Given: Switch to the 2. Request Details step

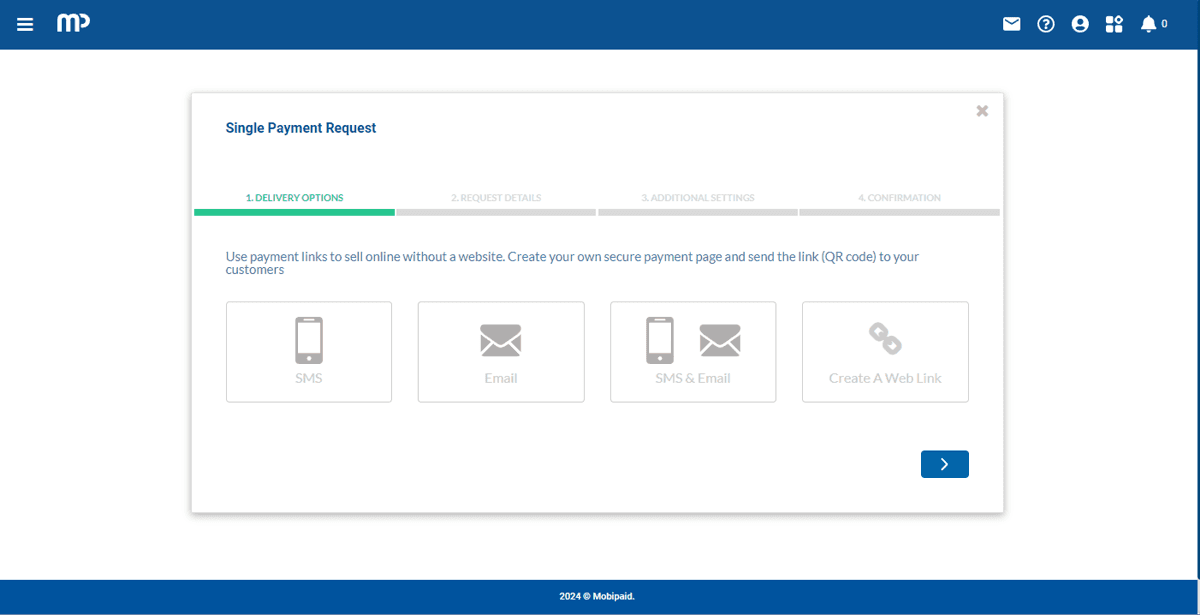Looking at the screenshot, I should click(x=496, y=198).
